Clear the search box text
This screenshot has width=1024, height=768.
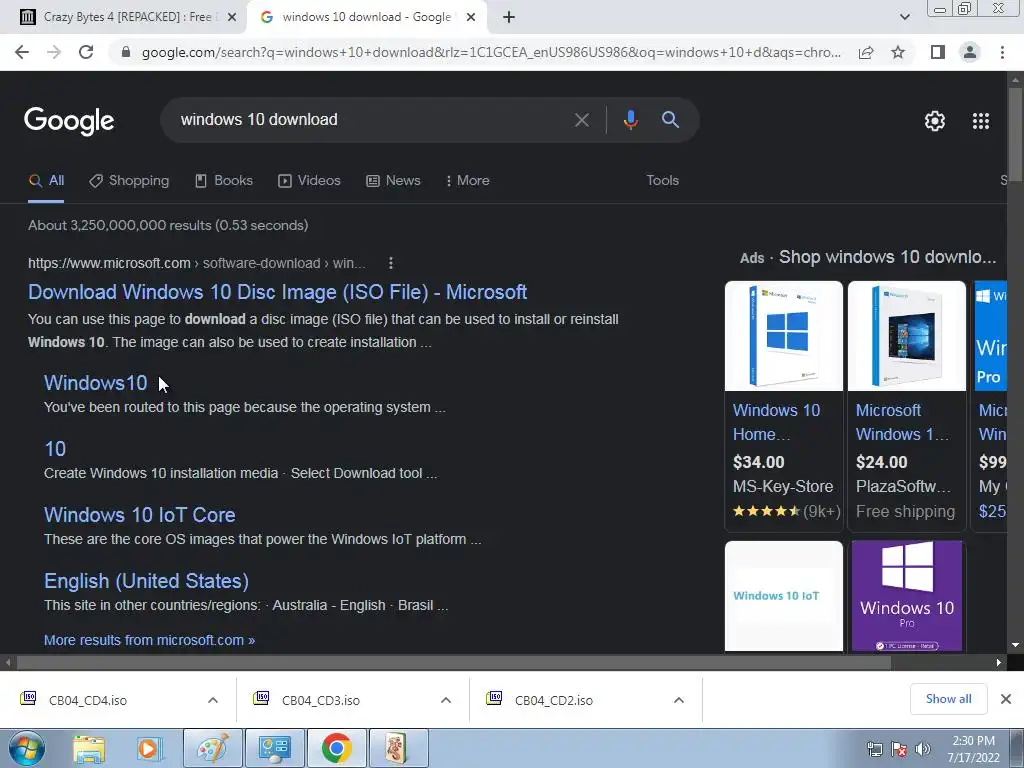click(x=581, y=120)
